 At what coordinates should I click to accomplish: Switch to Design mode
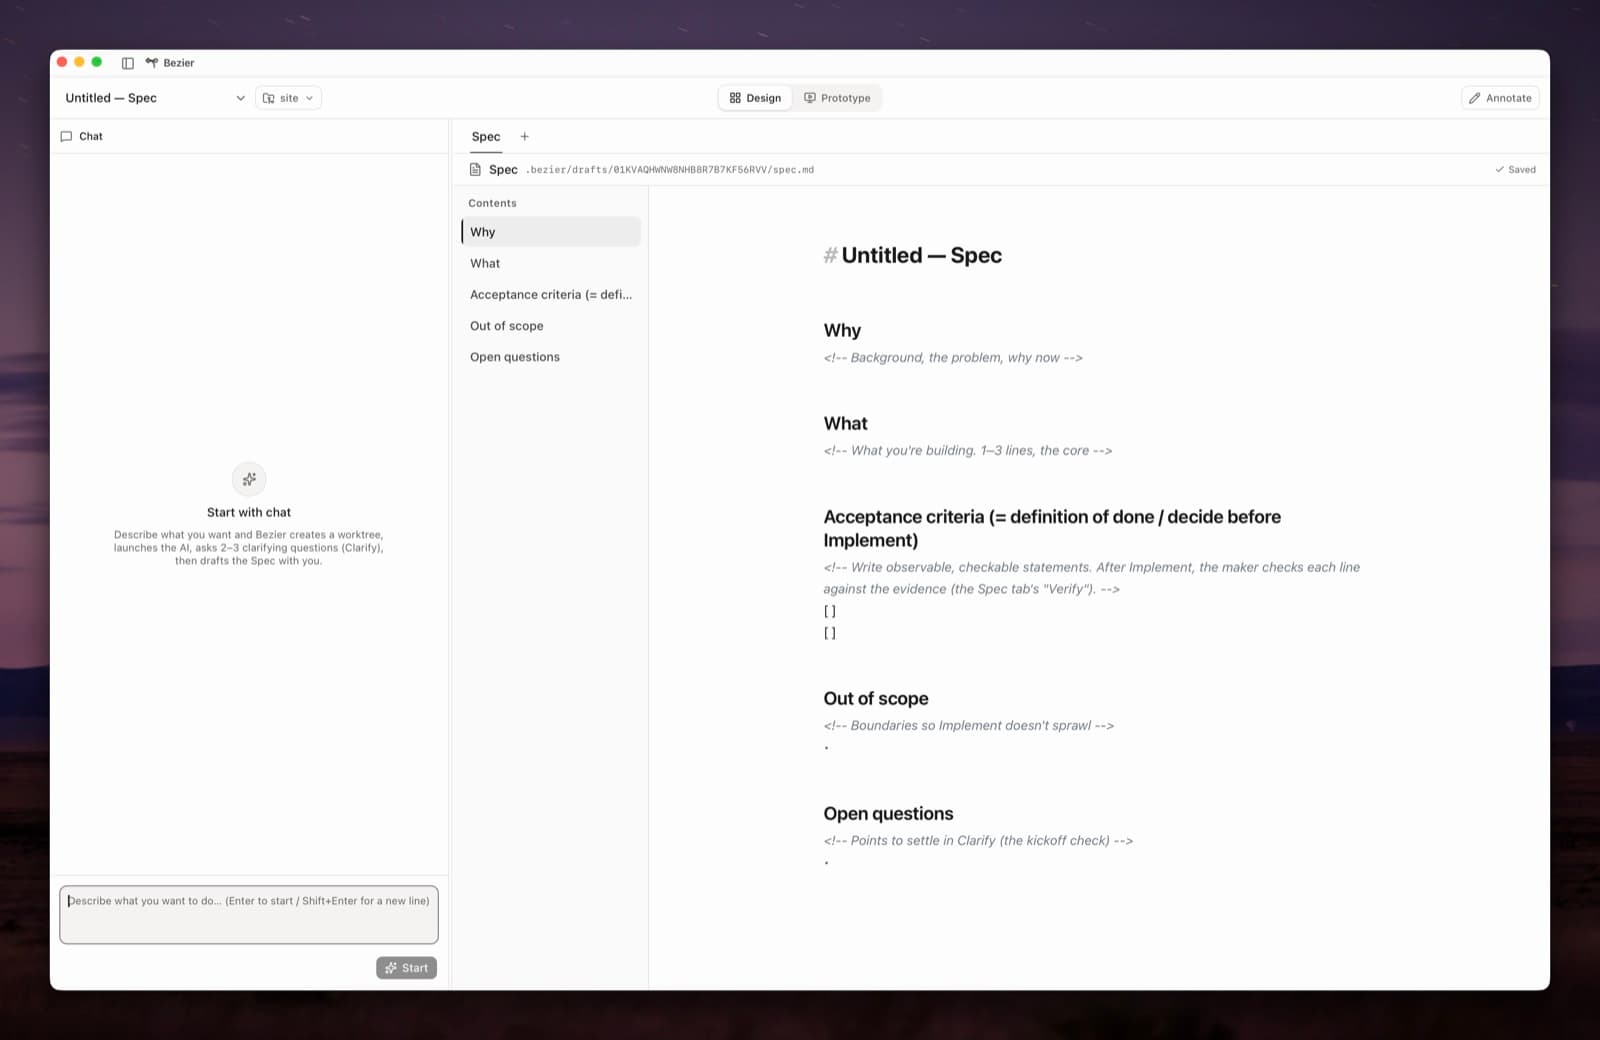(x=755, y=98)
